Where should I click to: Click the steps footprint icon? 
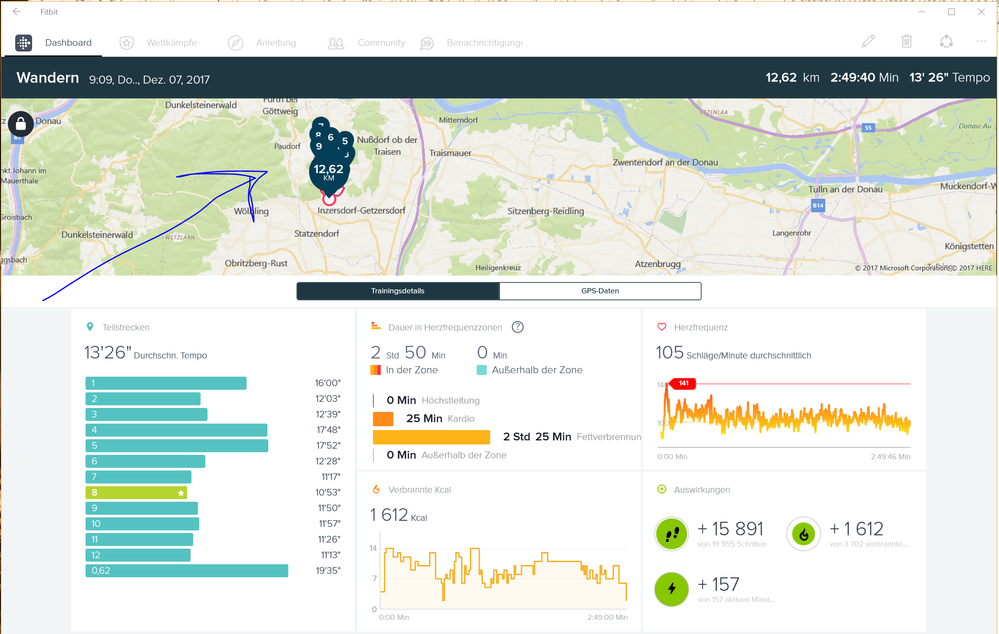click(671, 535)
